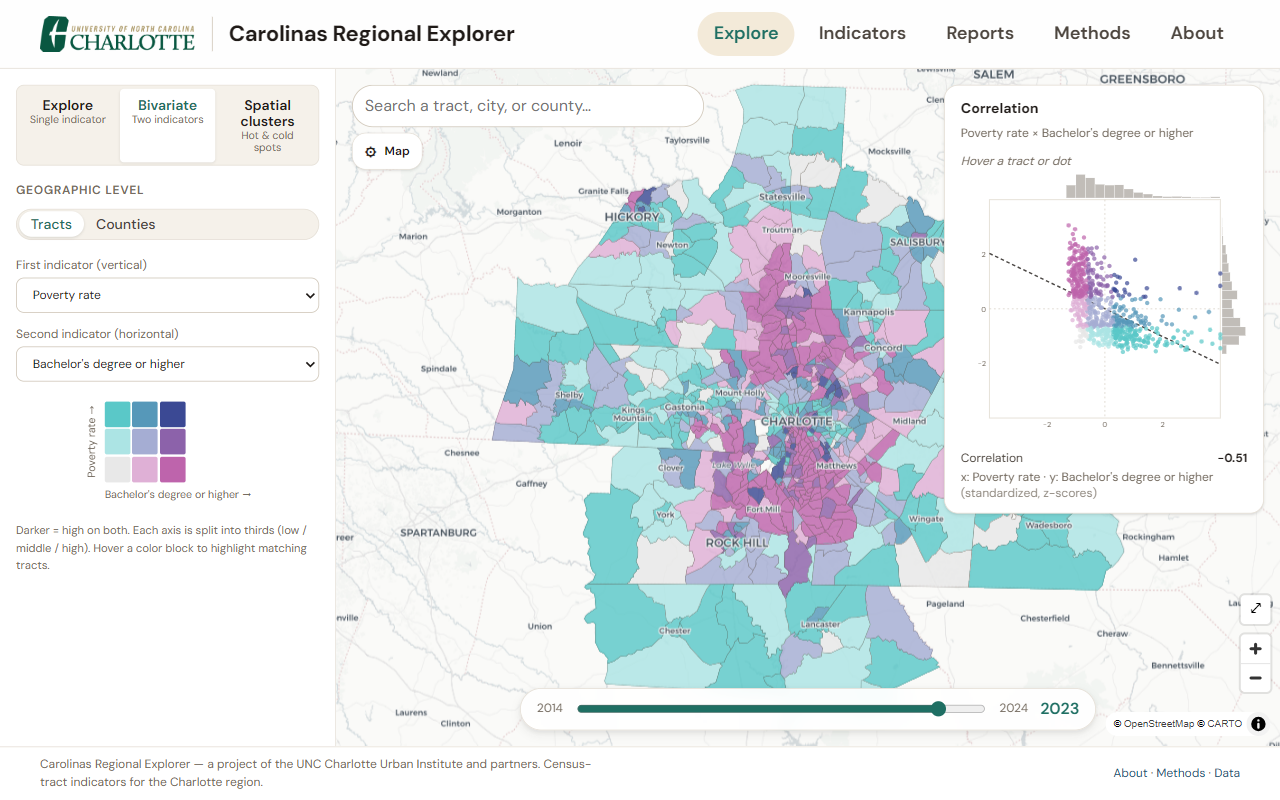Click the search tract, city, or county field
The width and height of the screenshot is (1280, 800).
coord(528,106)
